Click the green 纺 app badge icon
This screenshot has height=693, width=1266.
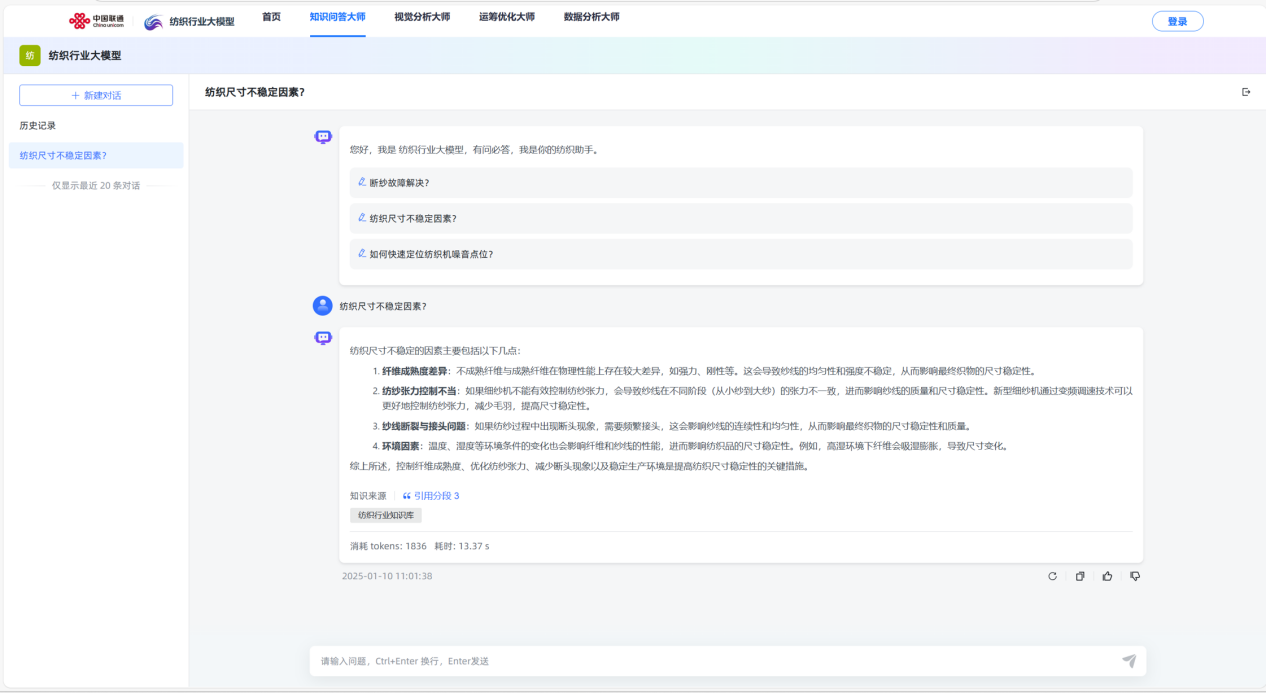tap(30, 56)
